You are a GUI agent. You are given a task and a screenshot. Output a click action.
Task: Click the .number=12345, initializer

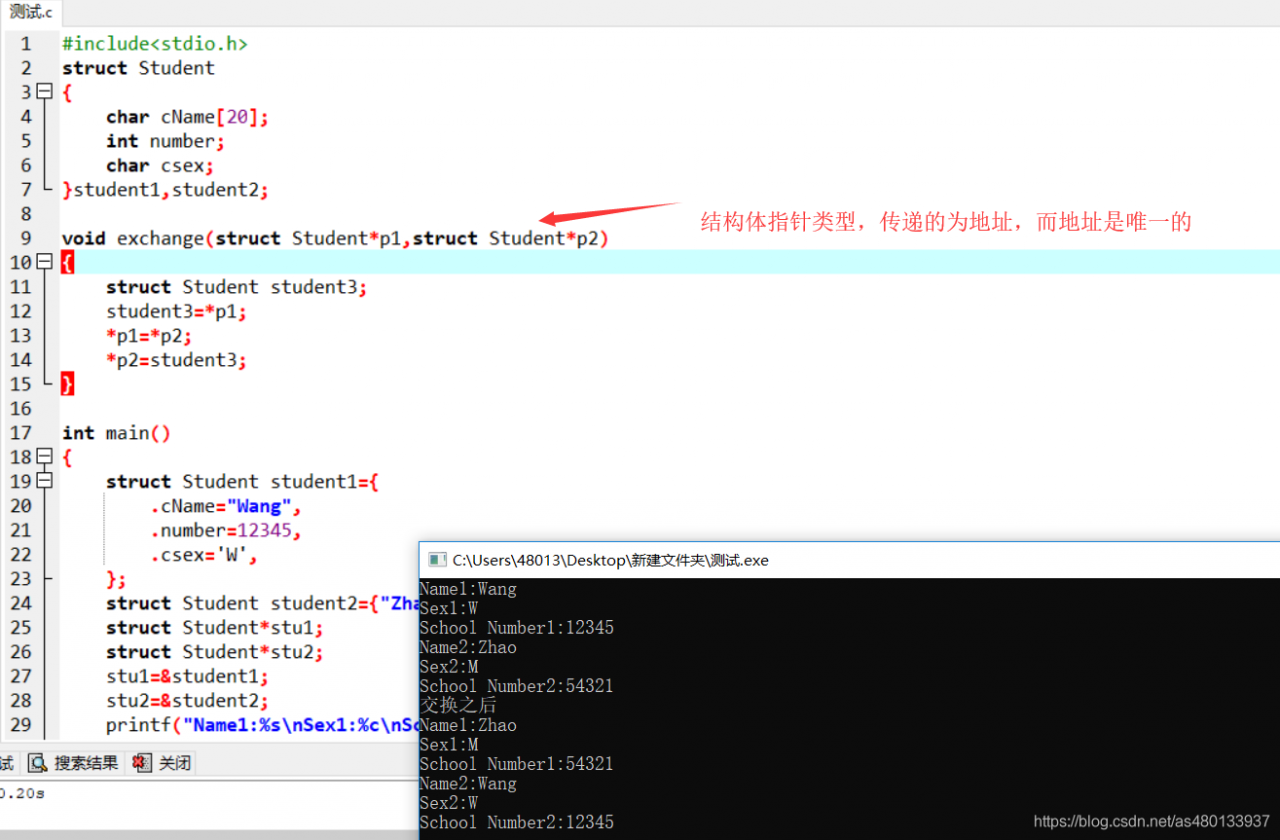[x=226, y=530]
